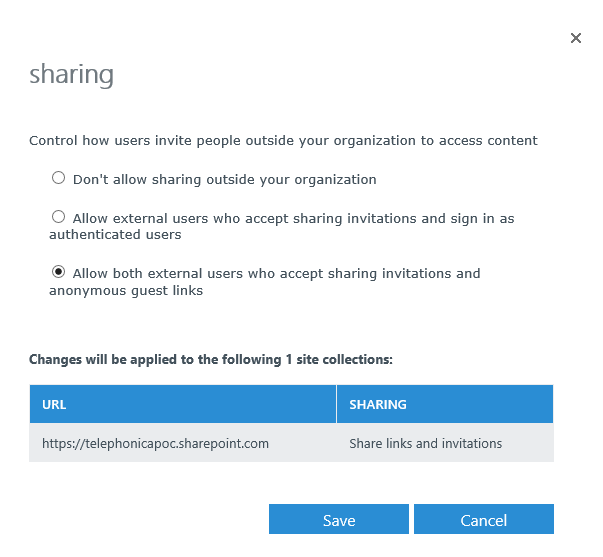
Task: Click the wrapped "anonymous guest links" text line
Action: tap(126, 291)
